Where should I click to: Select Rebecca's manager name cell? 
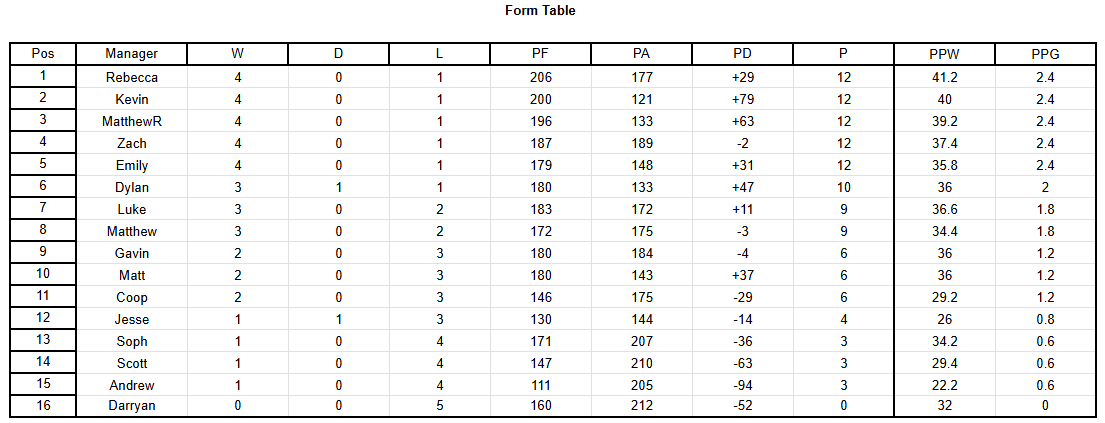132,78
